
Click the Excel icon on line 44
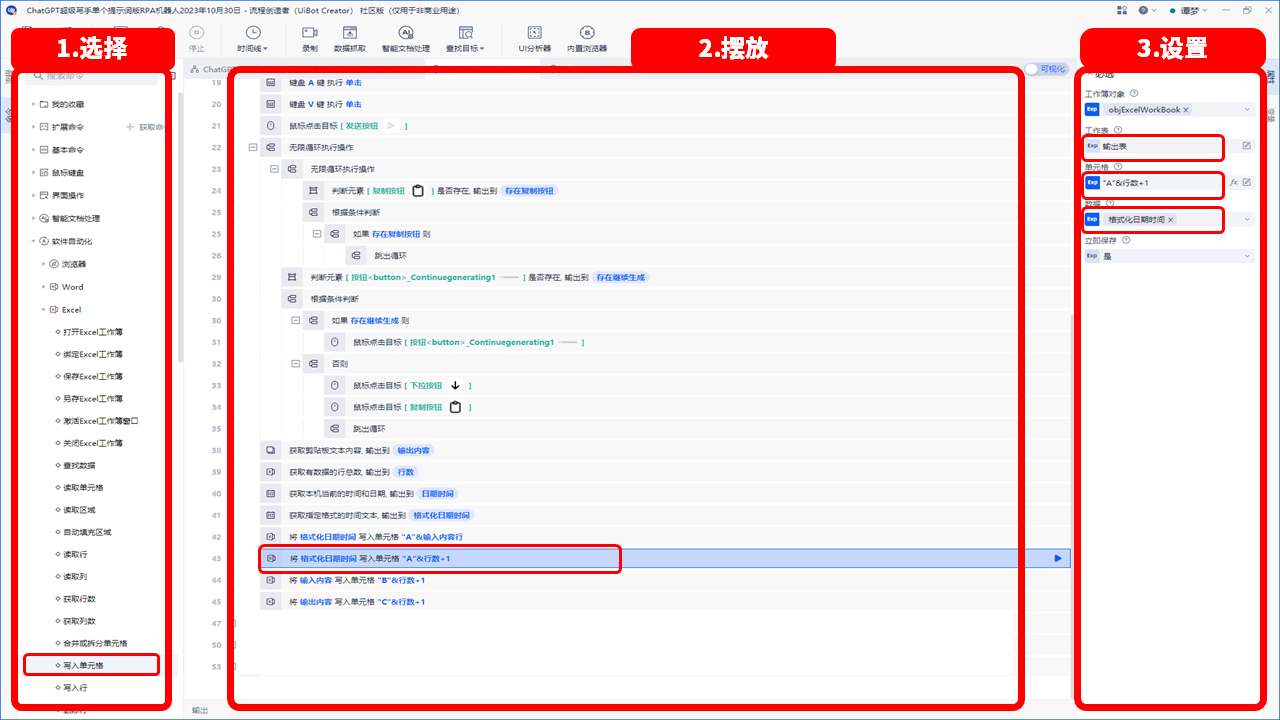pyautogui.click(x=271, y=580)
